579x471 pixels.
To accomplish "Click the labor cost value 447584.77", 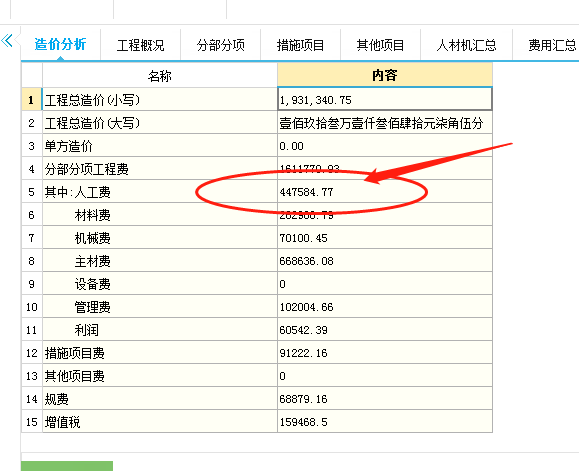I will pyautogui.click(x=385, y=192).
